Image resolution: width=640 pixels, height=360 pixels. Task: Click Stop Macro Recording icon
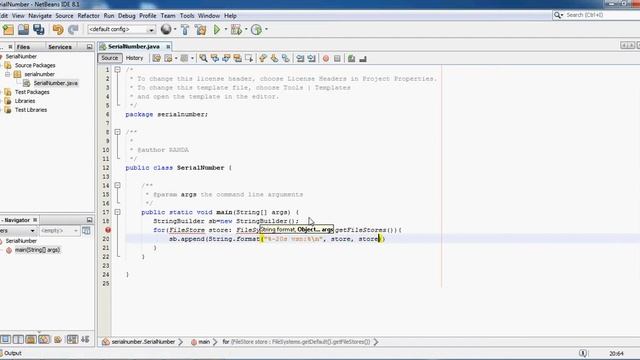337,59
